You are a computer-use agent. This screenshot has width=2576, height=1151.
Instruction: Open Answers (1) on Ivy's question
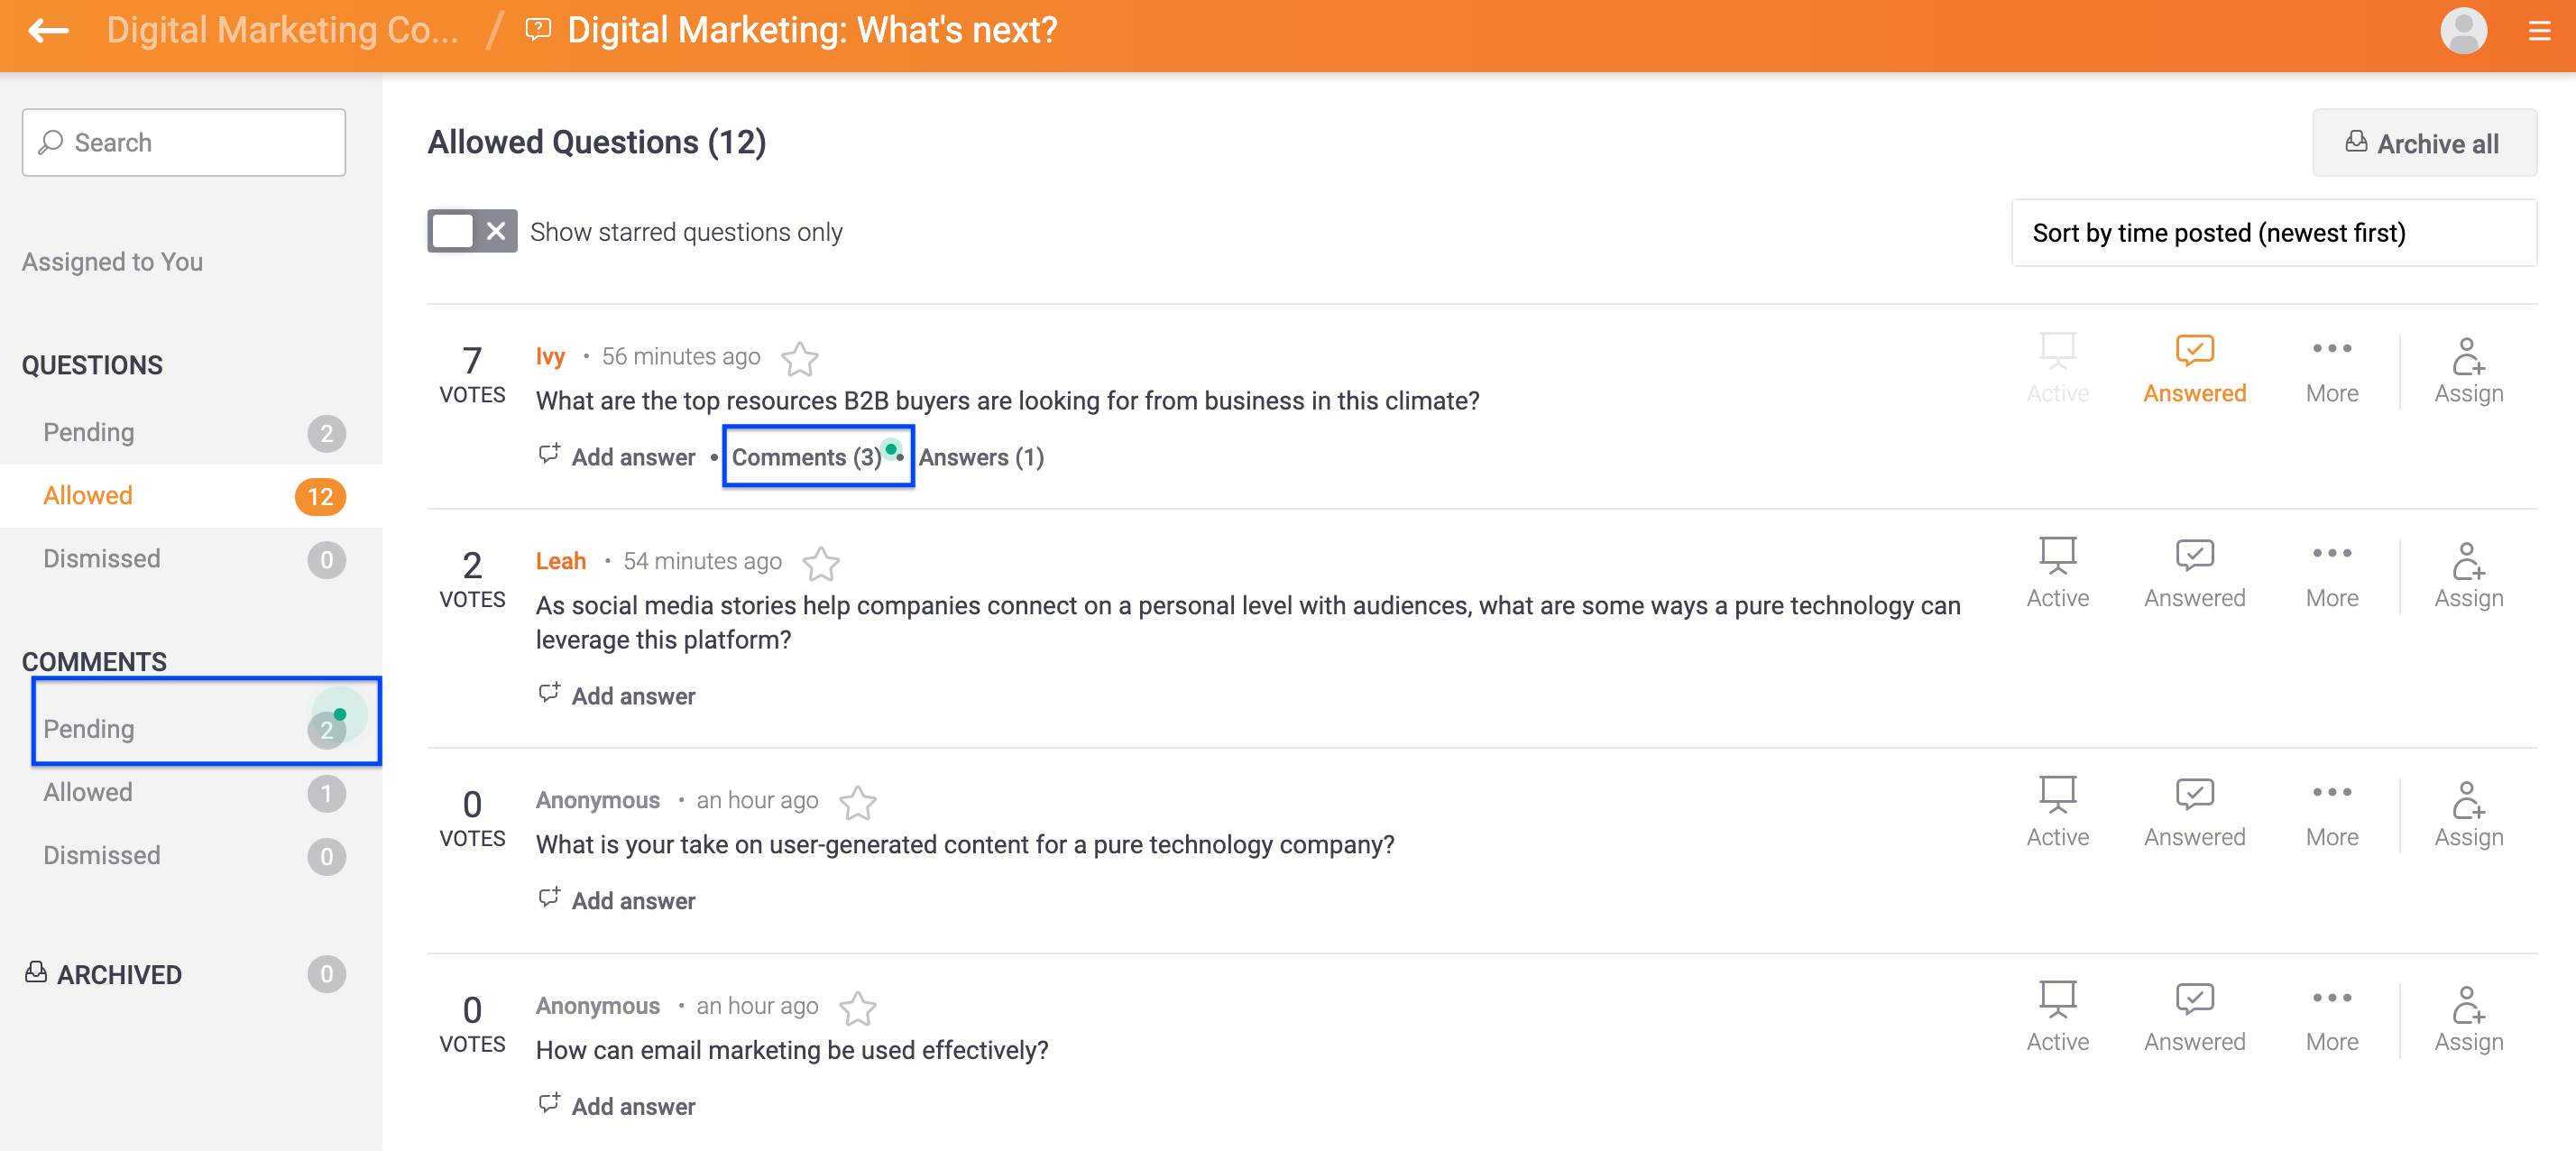click(x=981, y=457)
